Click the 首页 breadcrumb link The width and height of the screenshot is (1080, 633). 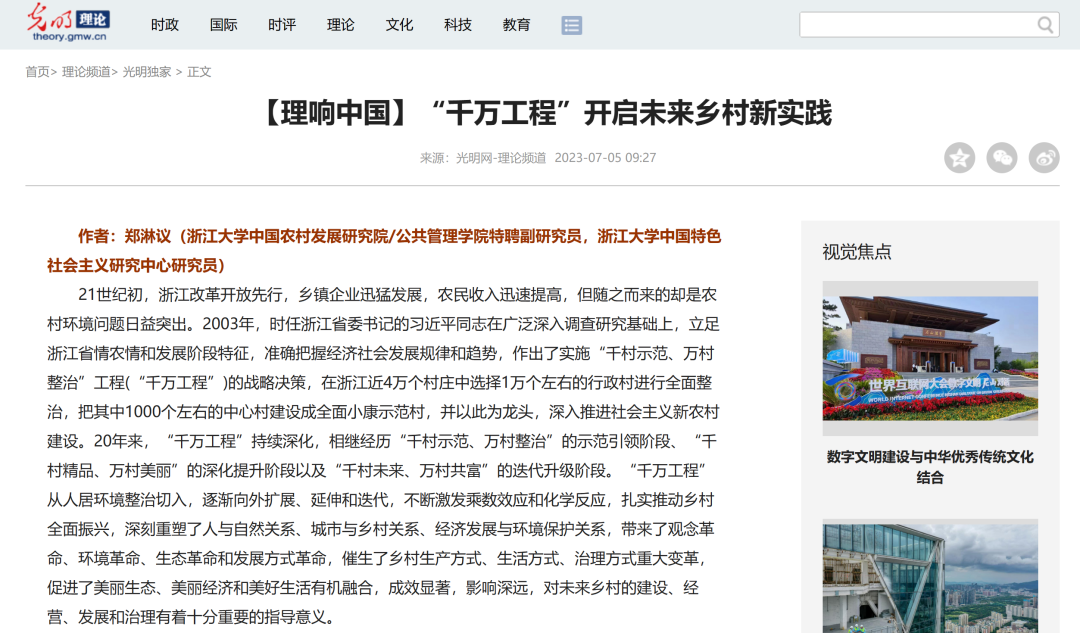coord(37,72)
